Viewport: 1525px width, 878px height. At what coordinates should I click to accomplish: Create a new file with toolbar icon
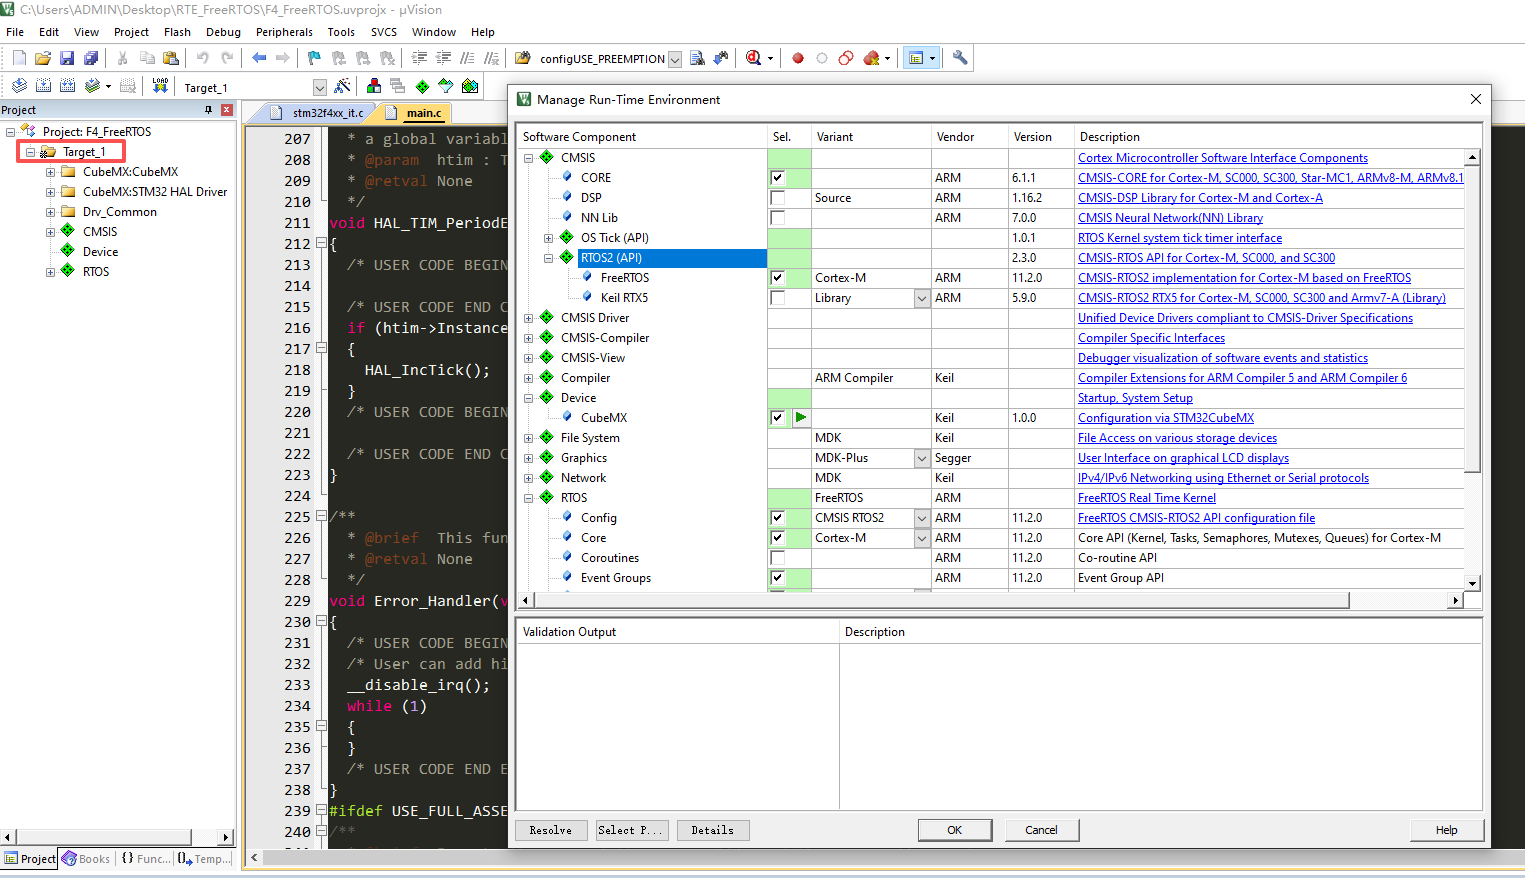pos(19,58)
